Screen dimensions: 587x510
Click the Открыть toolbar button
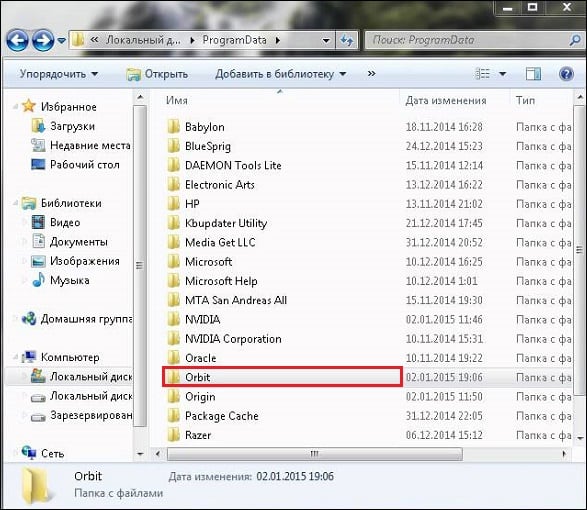pos(157,74)
